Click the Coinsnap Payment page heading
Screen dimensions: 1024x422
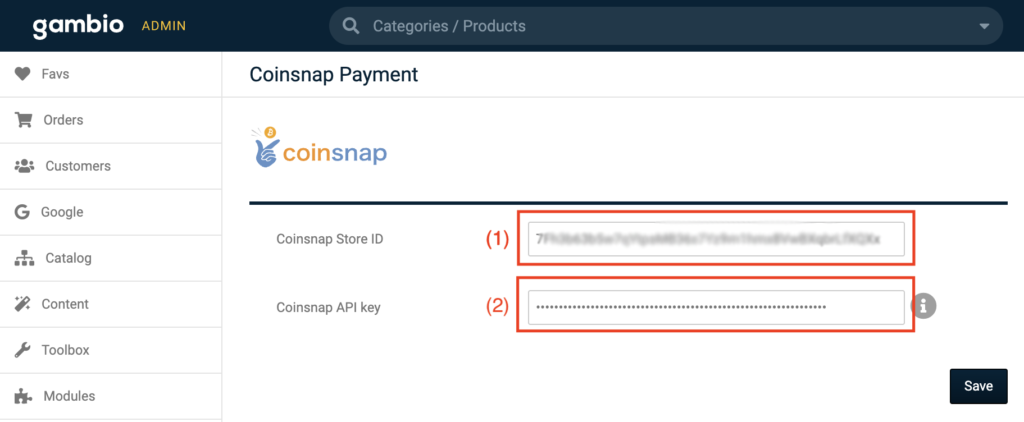tap(333, 74)
